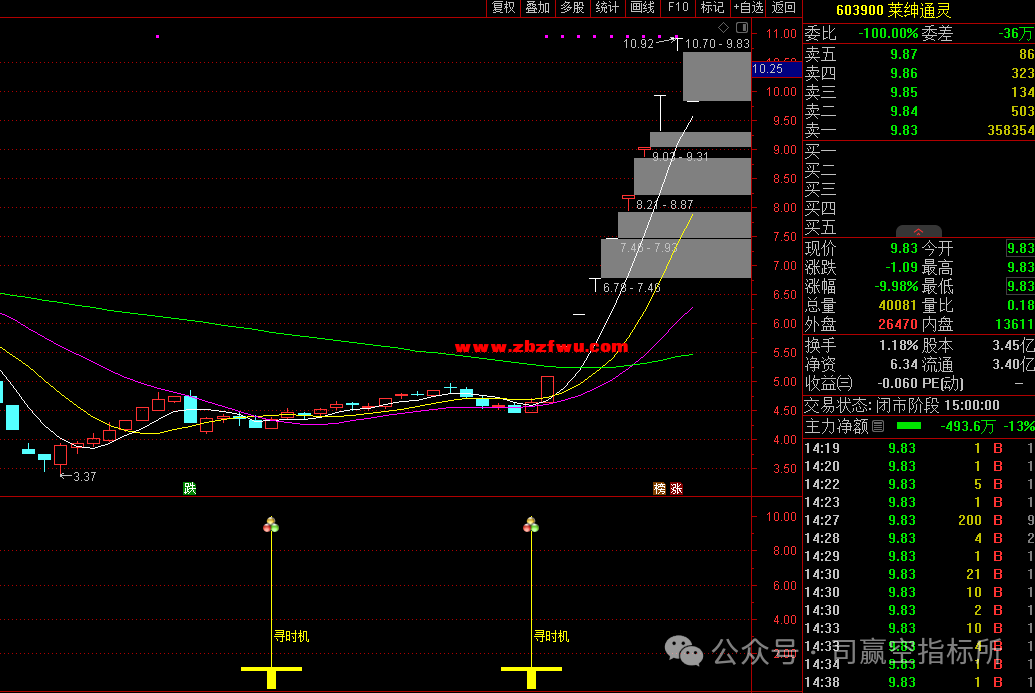The image size is (1035, 693).
Task: Click the 换手 value 1.18%
Action: coord(898,345)
